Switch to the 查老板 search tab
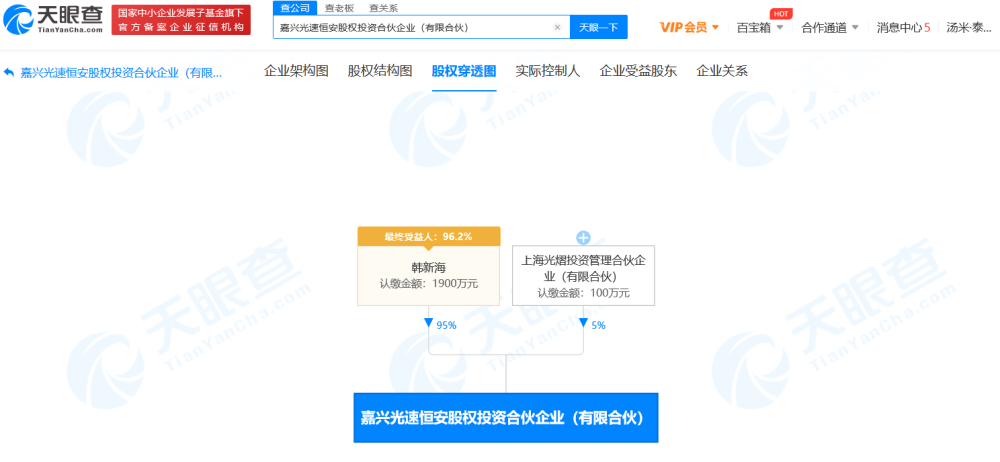 pos(339,8)
